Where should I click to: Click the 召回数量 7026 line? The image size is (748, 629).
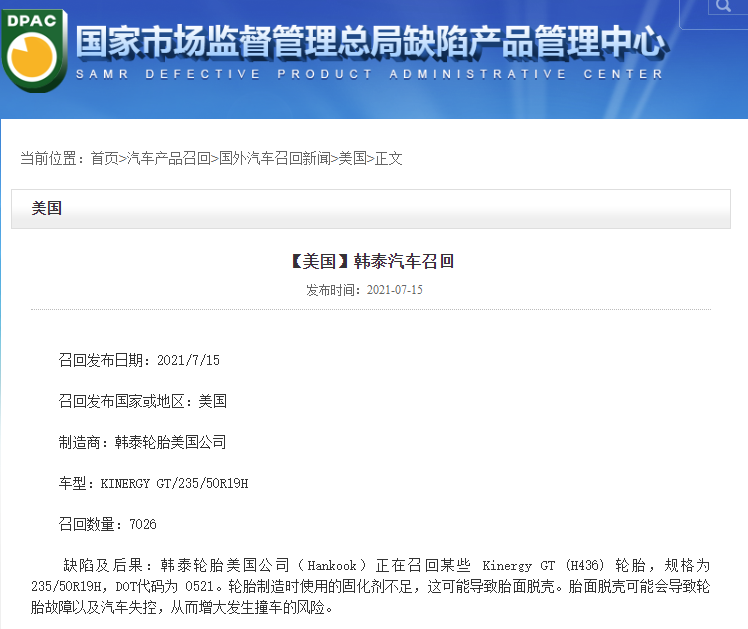(x=108, y=524)
